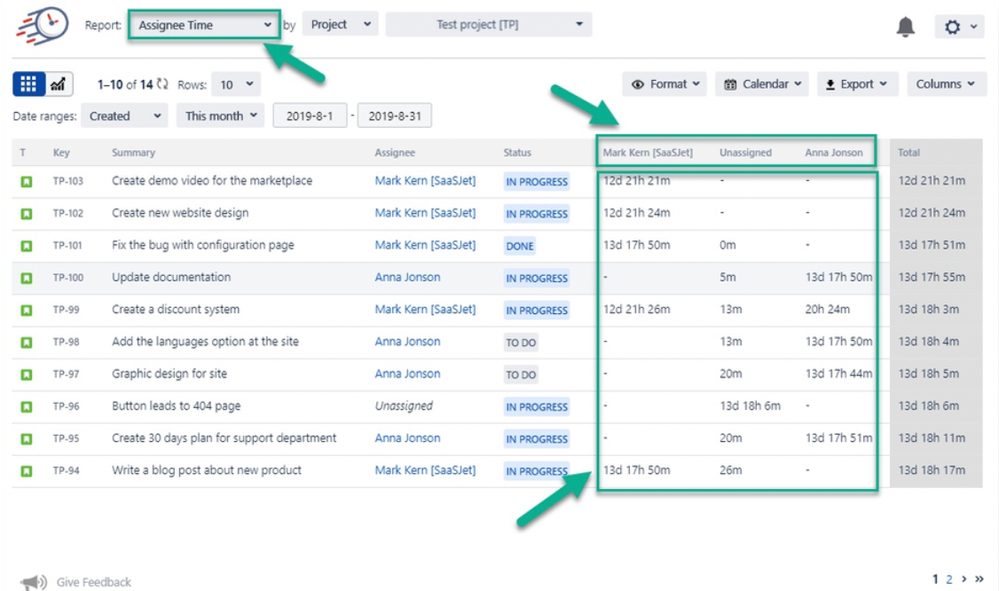Open Update documentation summary
The width and height of the screenshot is (999, 591).
(x=171, y=277)
